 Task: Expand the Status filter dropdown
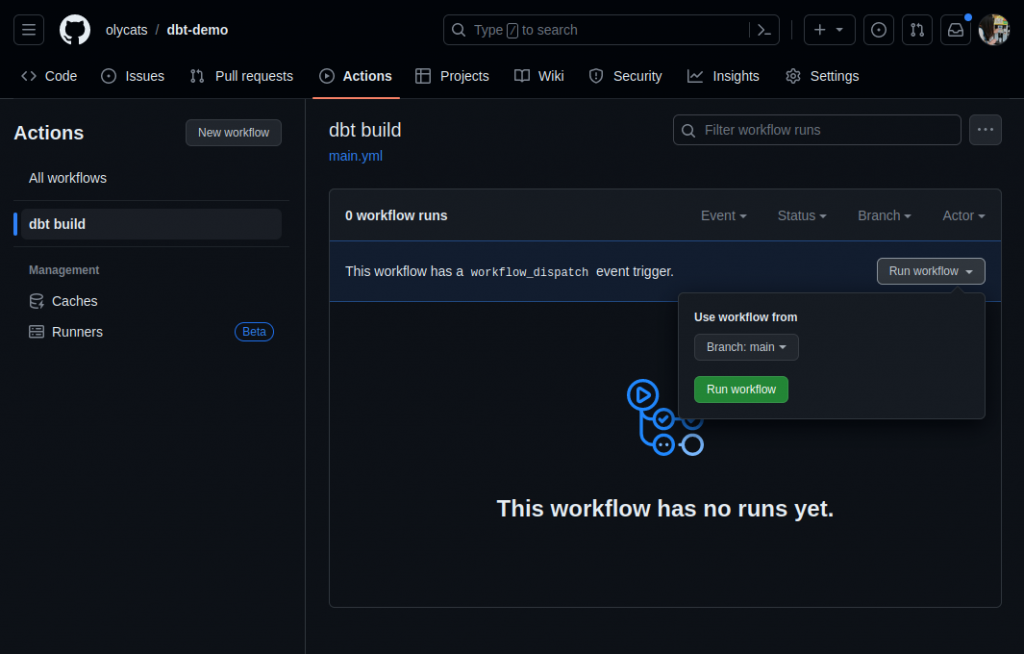(802, 216)
